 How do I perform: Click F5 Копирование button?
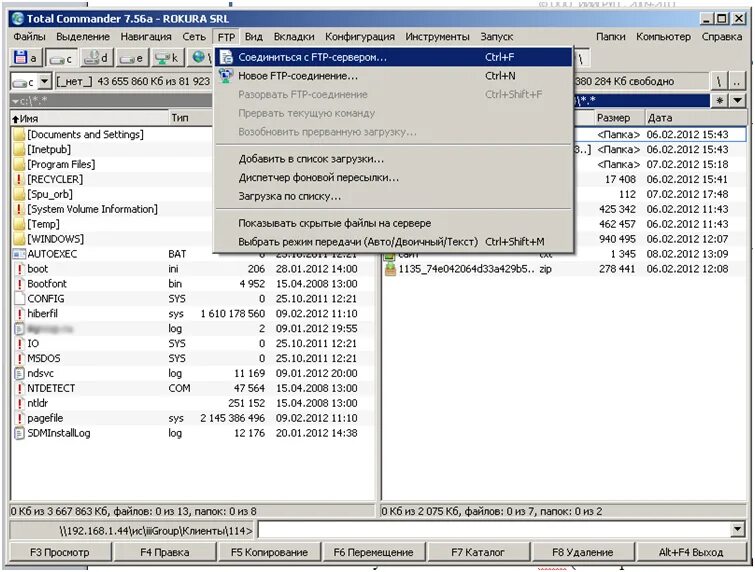tap(270, 552)
